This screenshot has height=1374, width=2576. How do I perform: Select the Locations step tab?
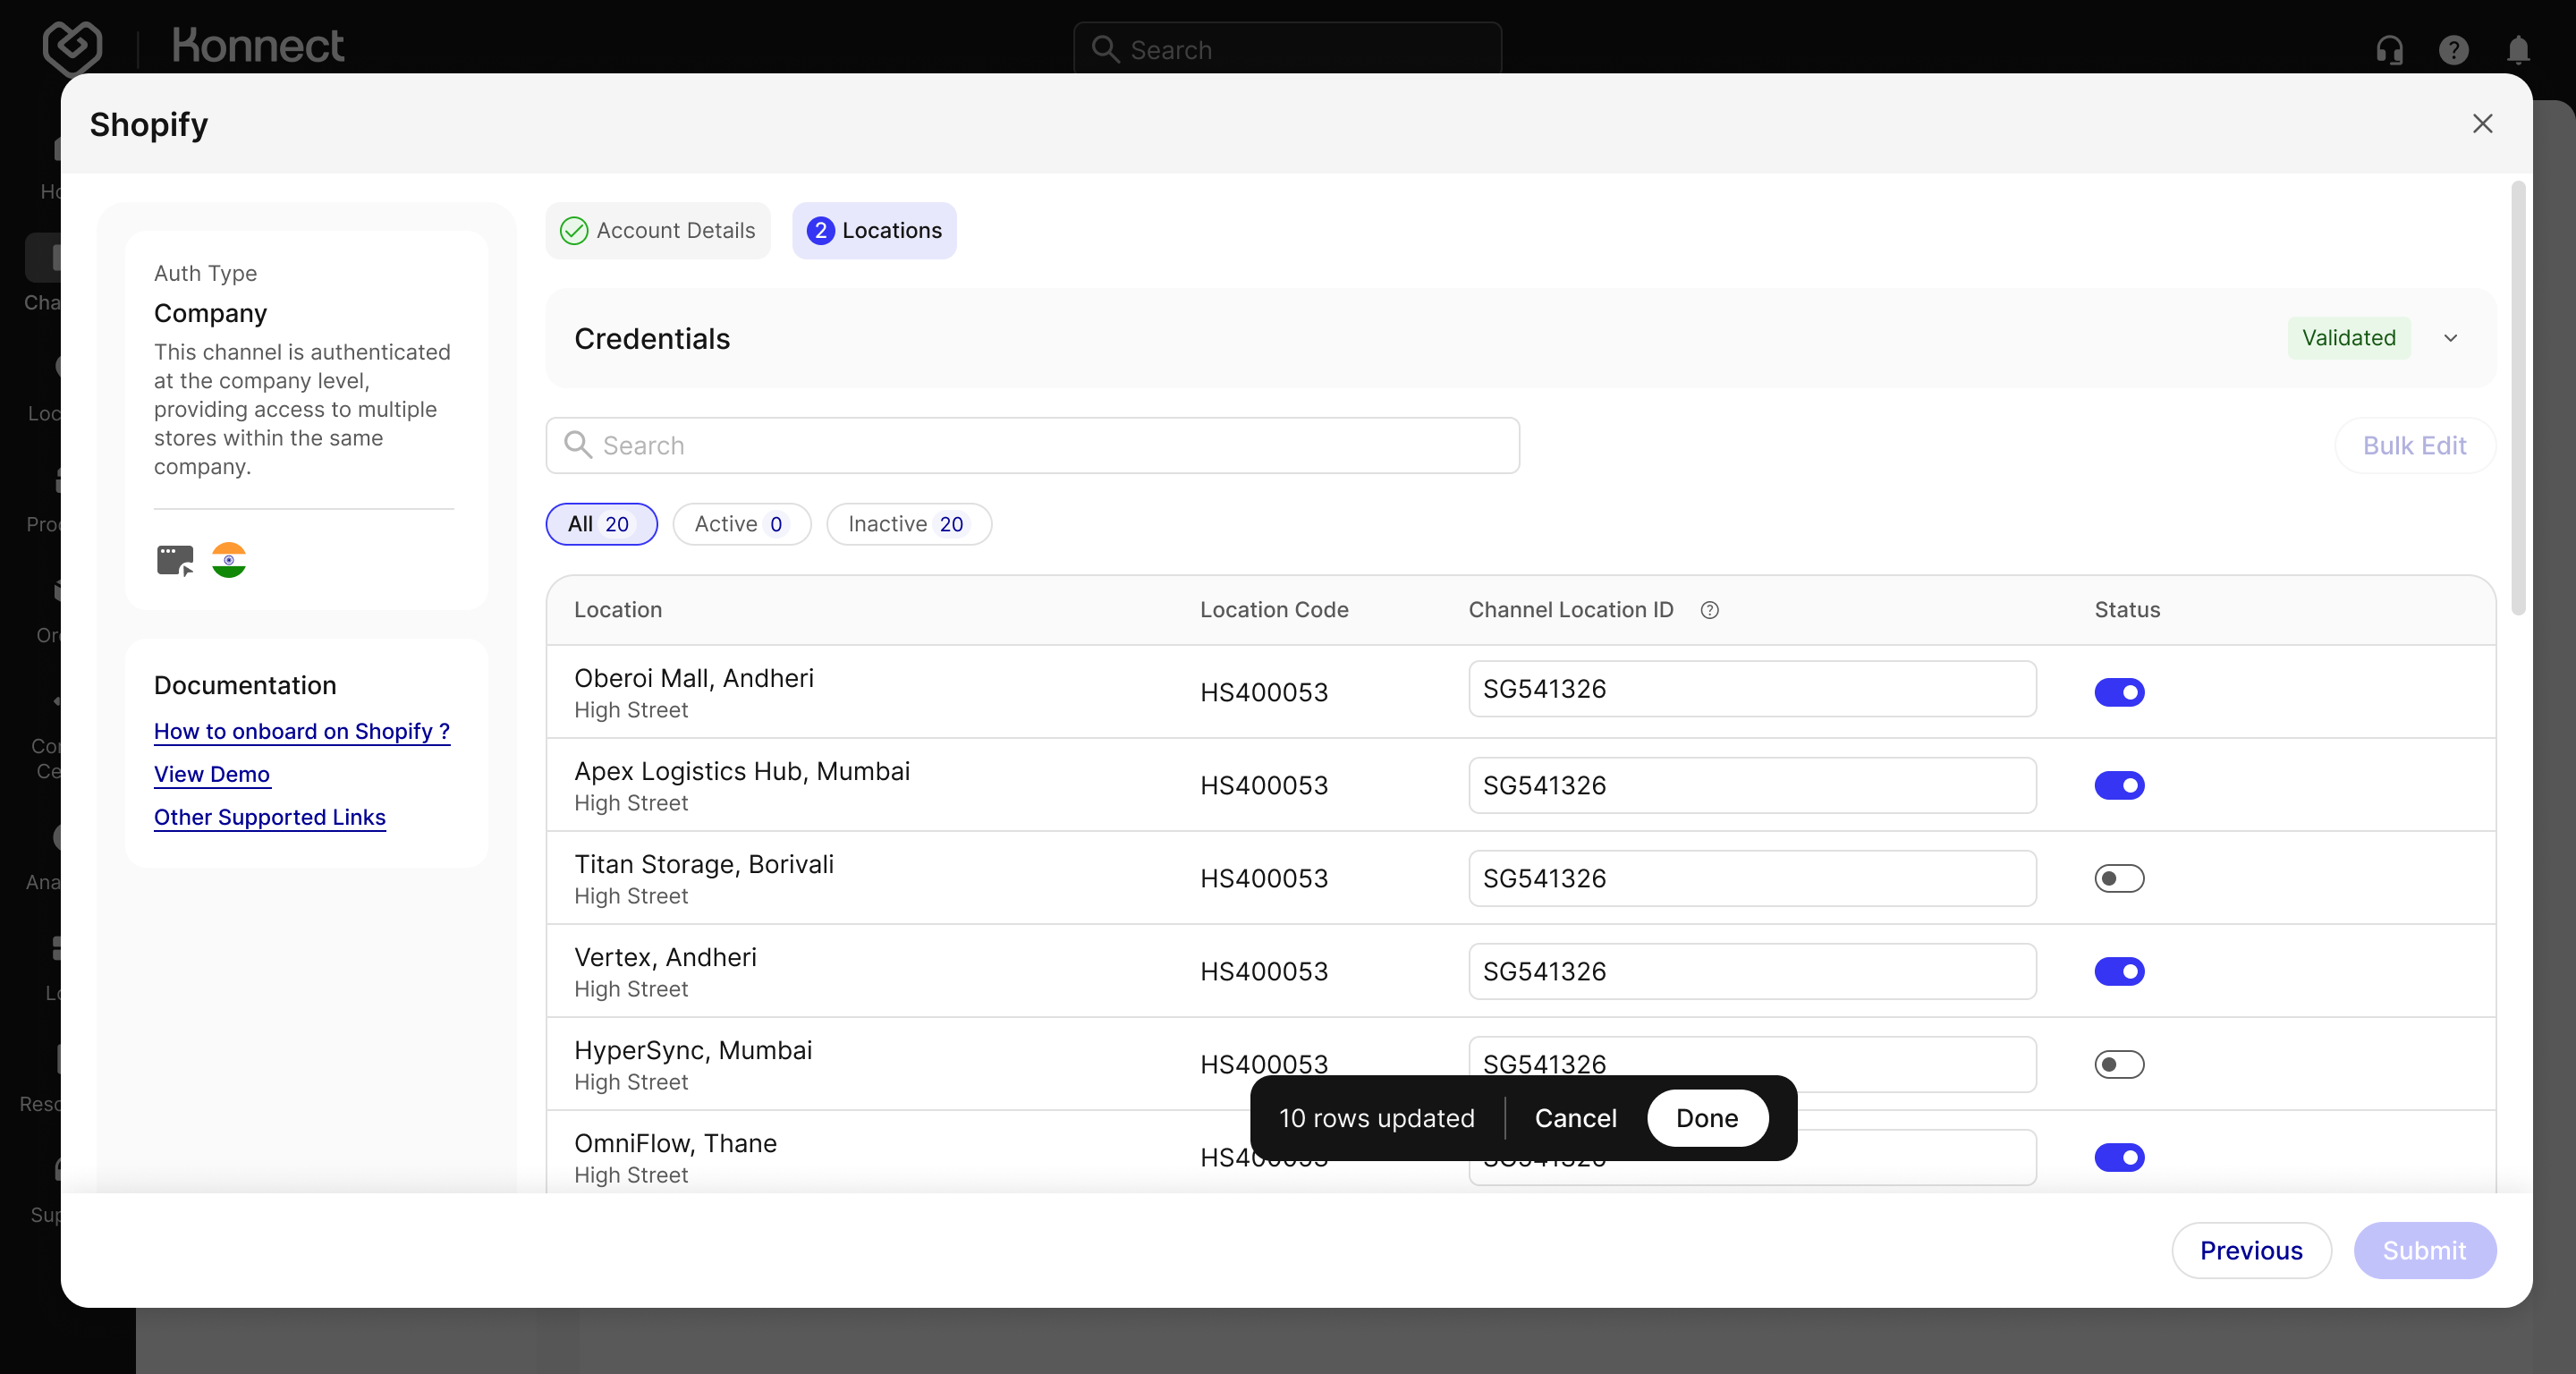874,231
